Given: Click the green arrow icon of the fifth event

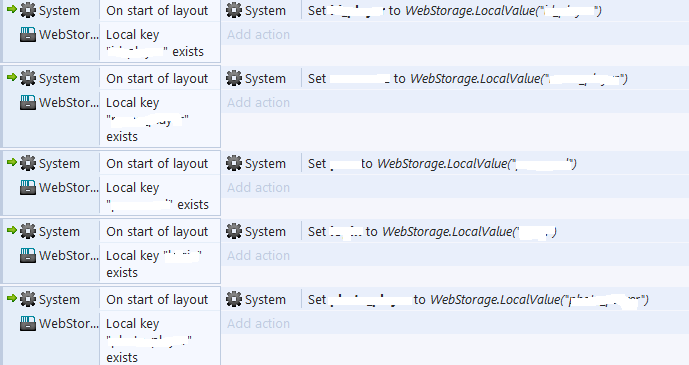Looking at the screenshot, I should pos(12,298).
